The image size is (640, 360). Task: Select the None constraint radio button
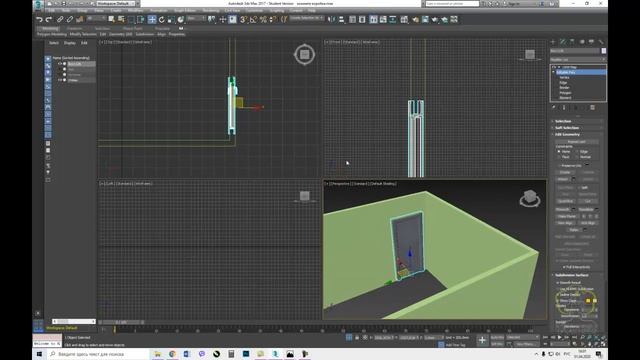(559, 151)
